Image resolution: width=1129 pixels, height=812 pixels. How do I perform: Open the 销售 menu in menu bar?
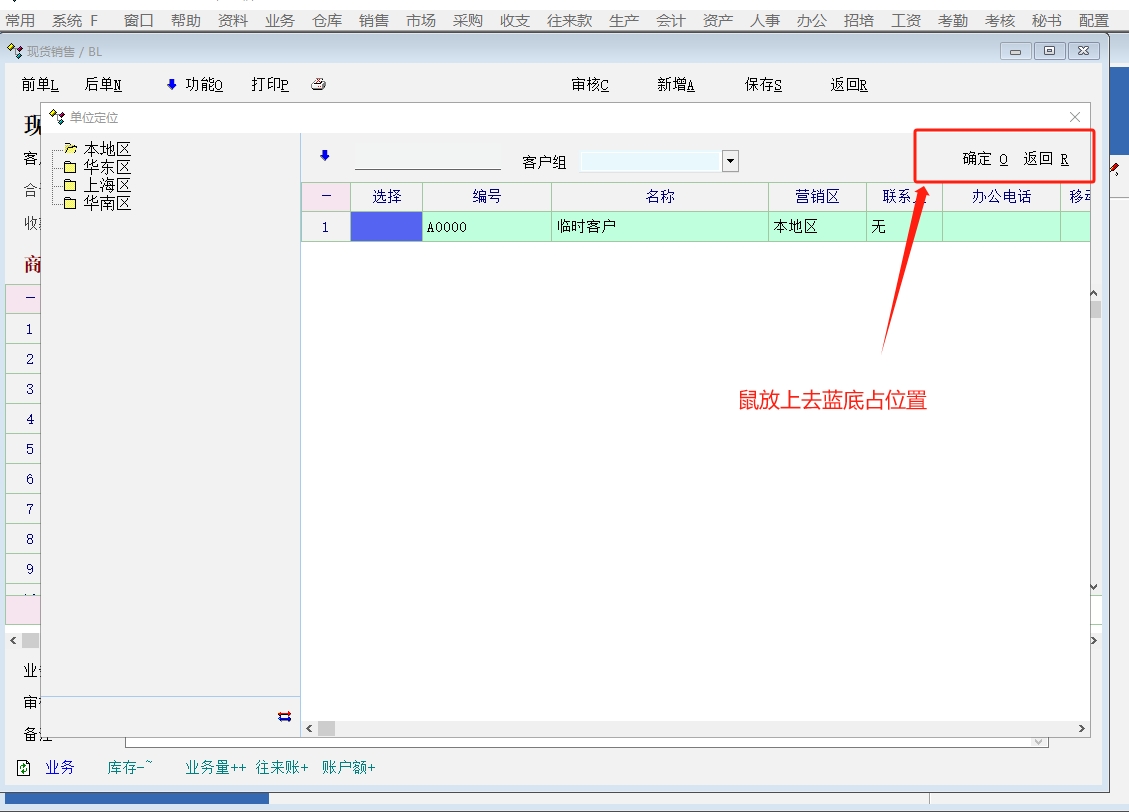coord(373,20)
